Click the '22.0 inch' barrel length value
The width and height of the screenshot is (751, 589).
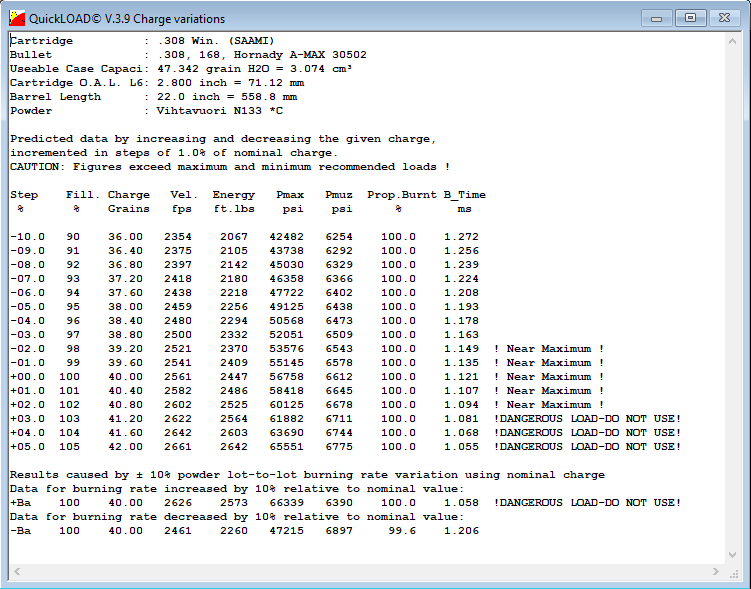(x=188, y=97)
